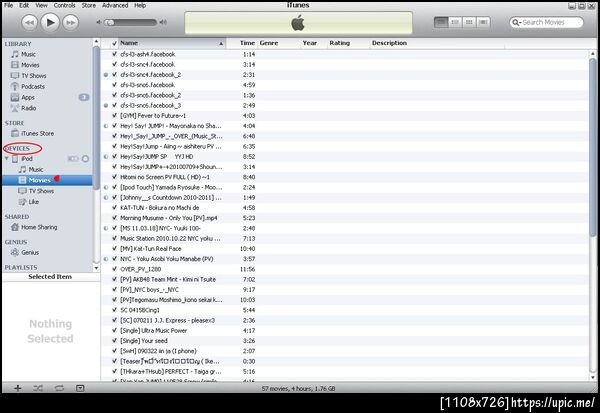The height and width of the screenshot is (413, 600).
Task: Select Movies in the Library section
Action: pyautogui.click(x=30, y=65)
